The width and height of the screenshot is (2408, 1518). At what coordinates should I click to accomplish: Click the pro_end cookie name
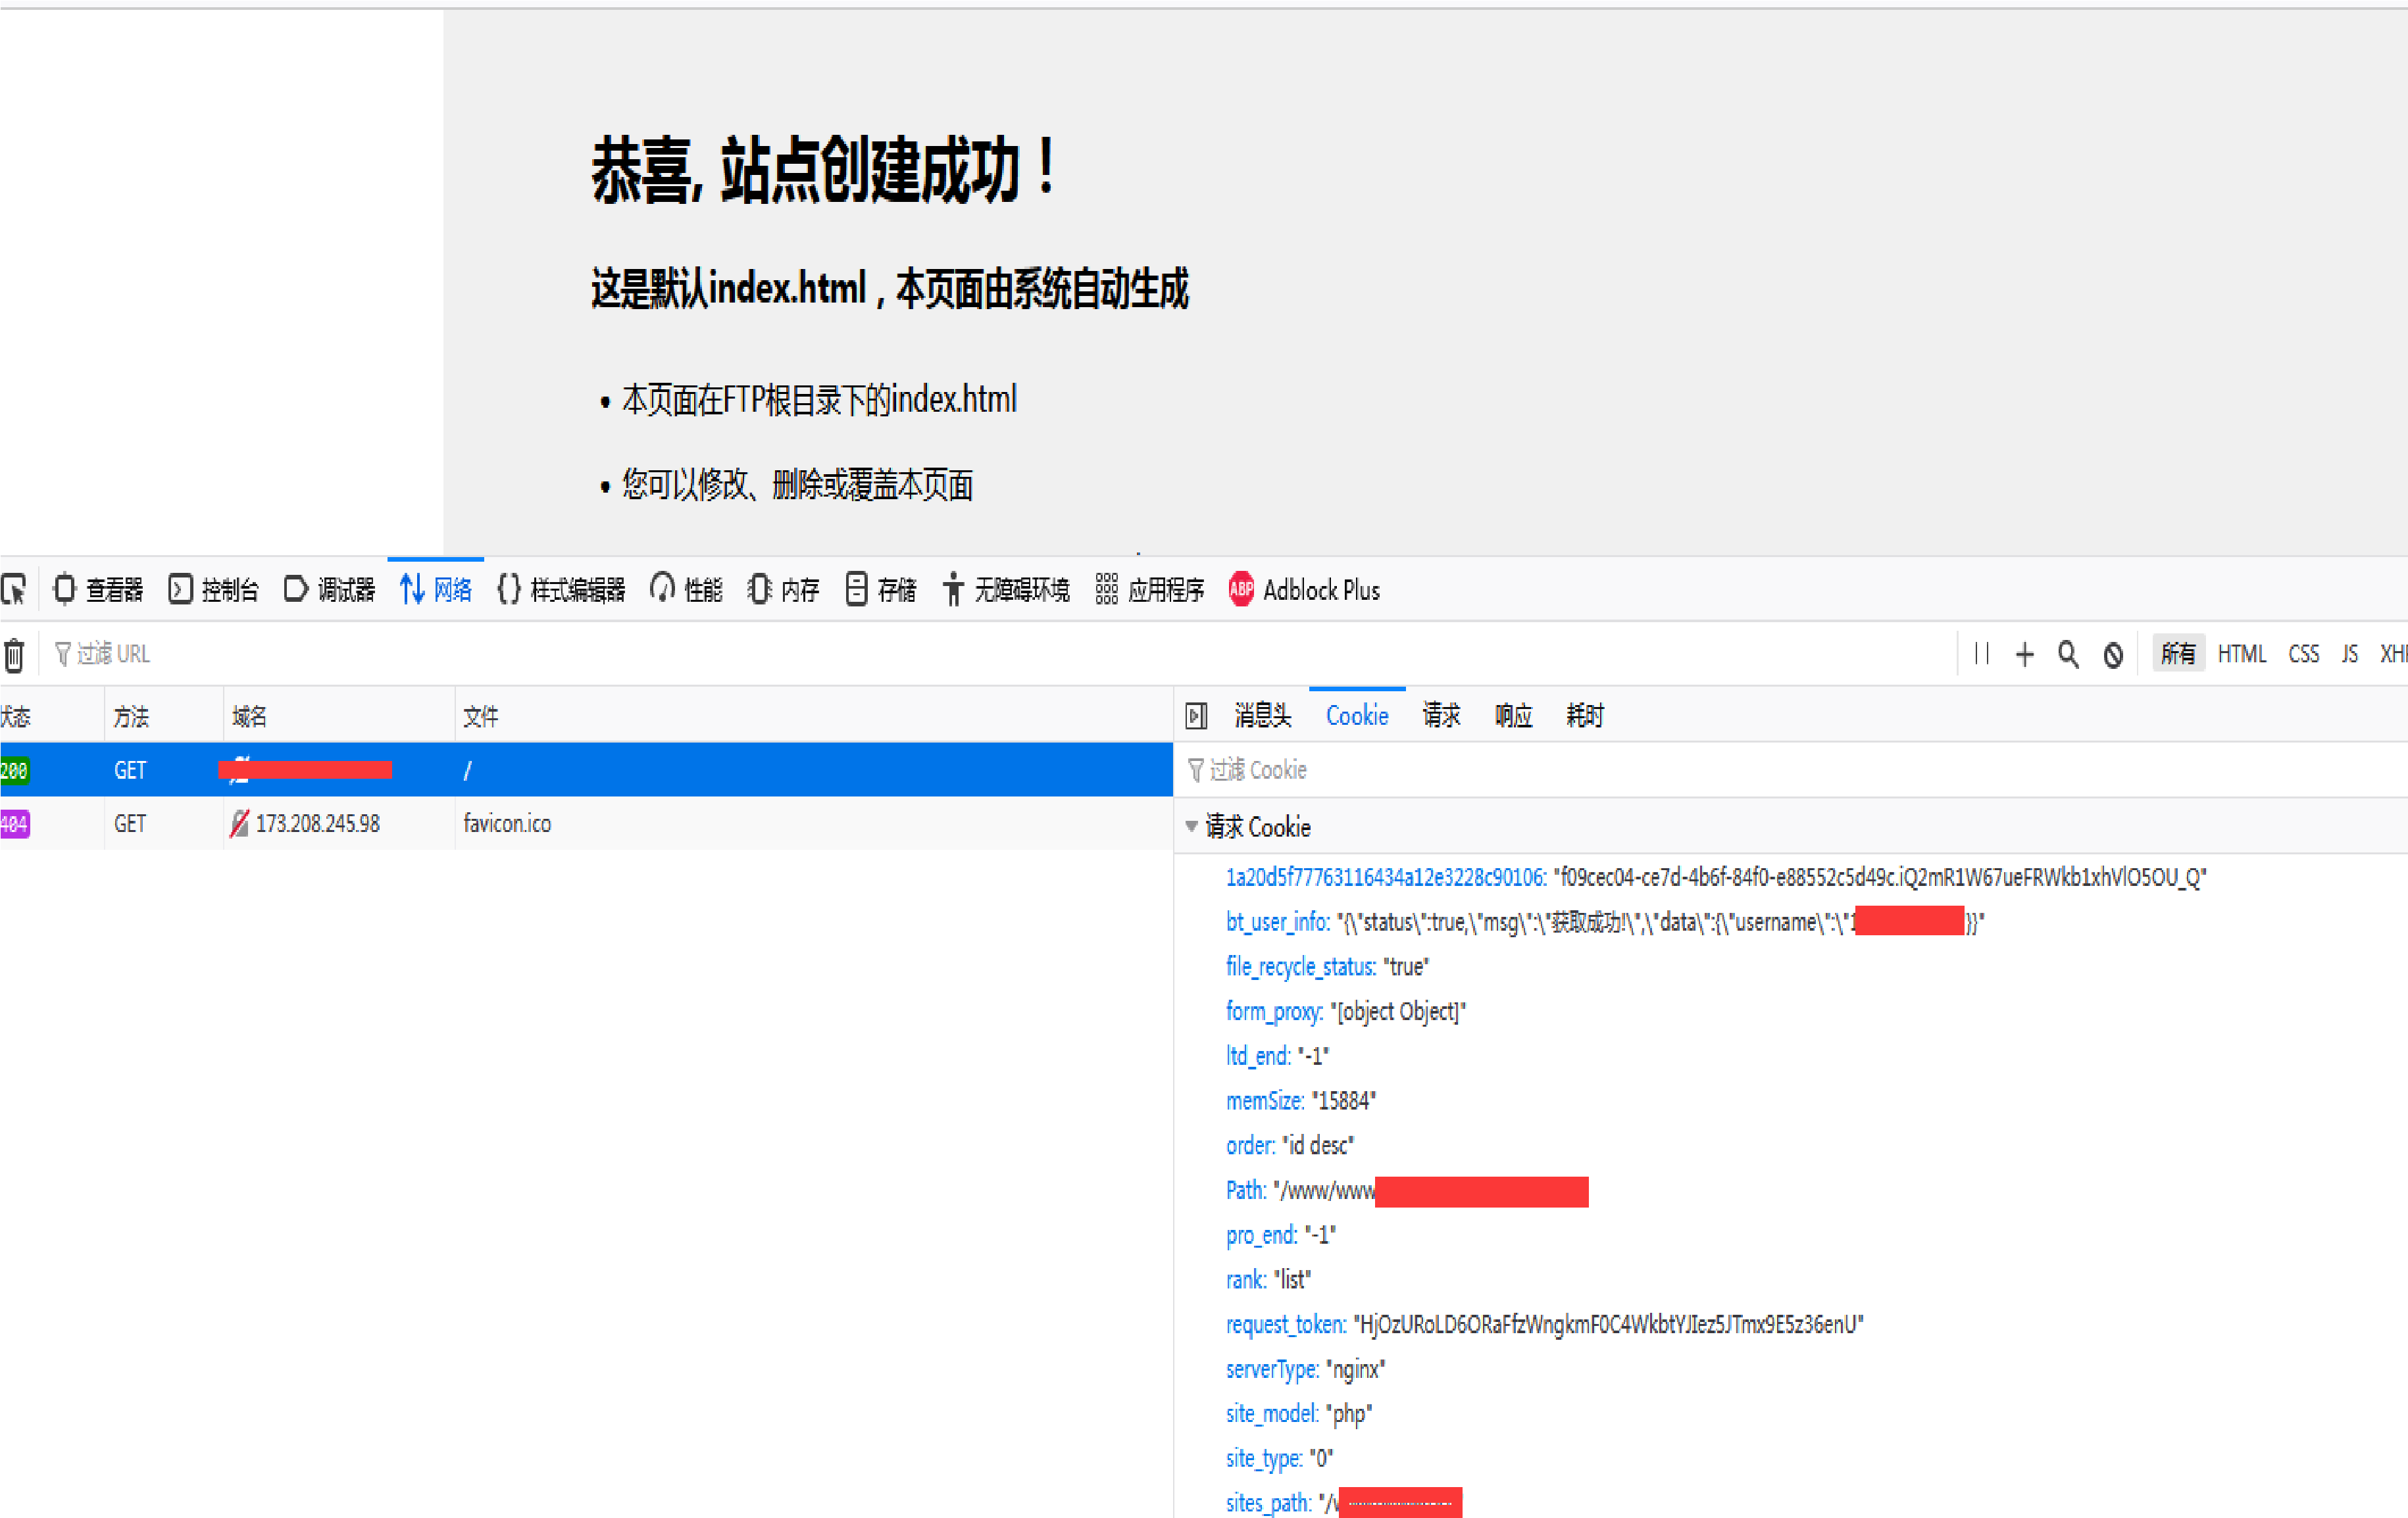[x=1262, y=1236]
